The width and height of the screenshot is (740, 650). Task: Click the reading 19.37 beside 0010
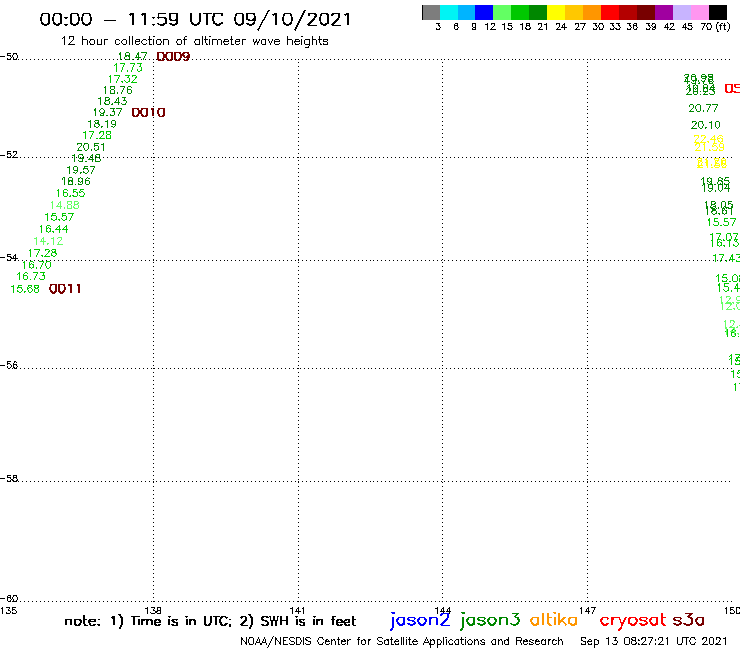(x=108, y=112)
